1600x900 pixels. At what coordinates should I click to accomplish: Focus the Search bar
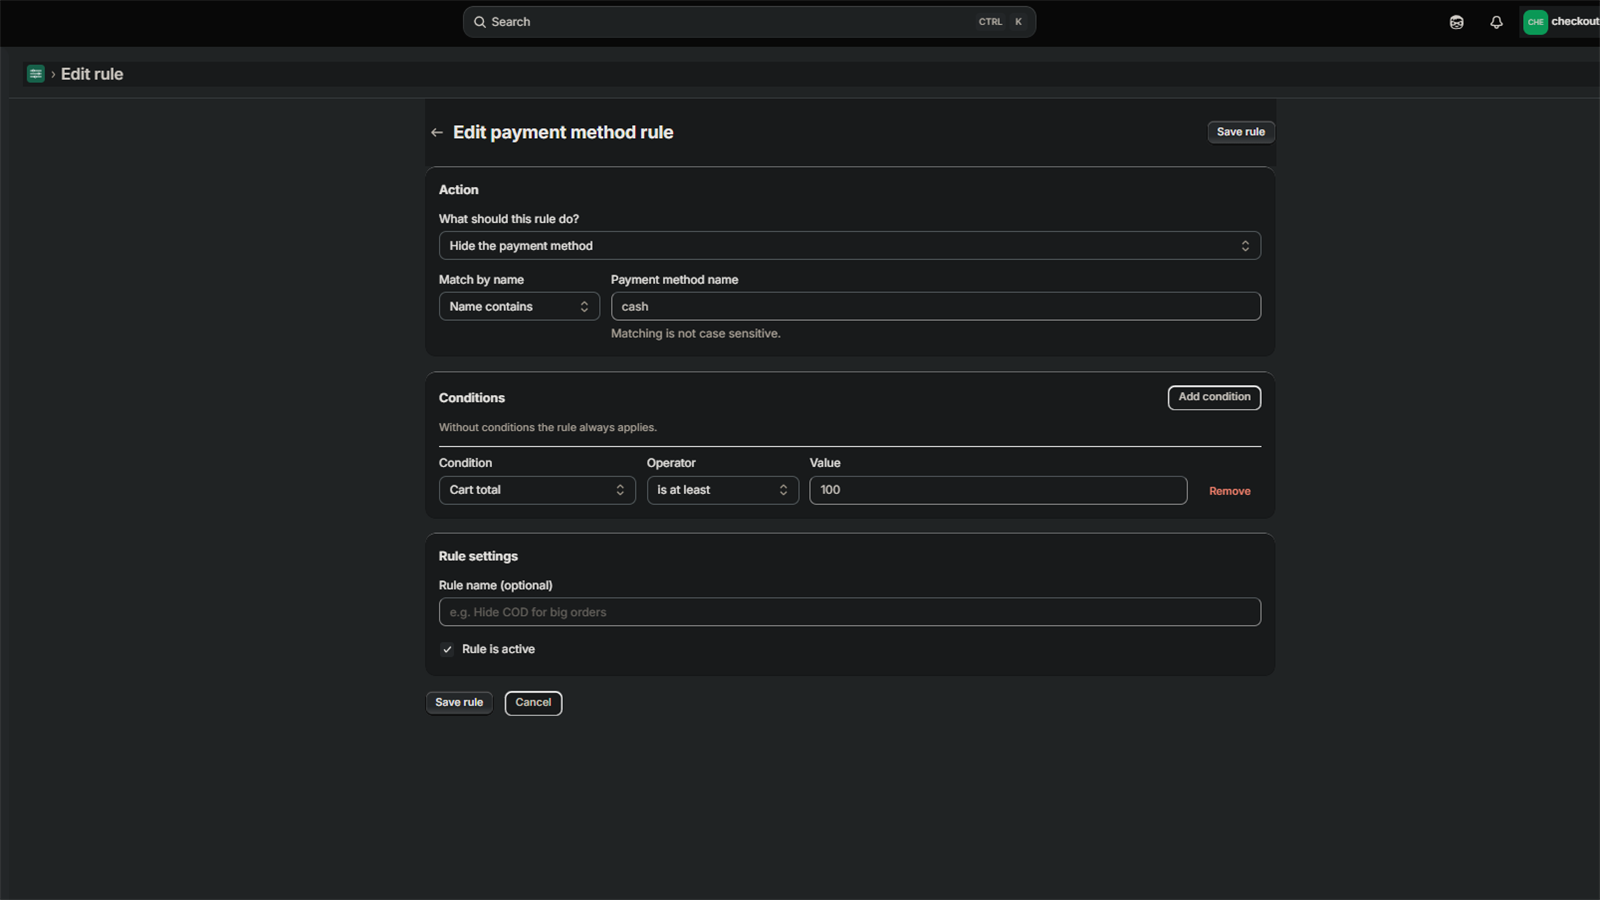(x=749, y=22)
